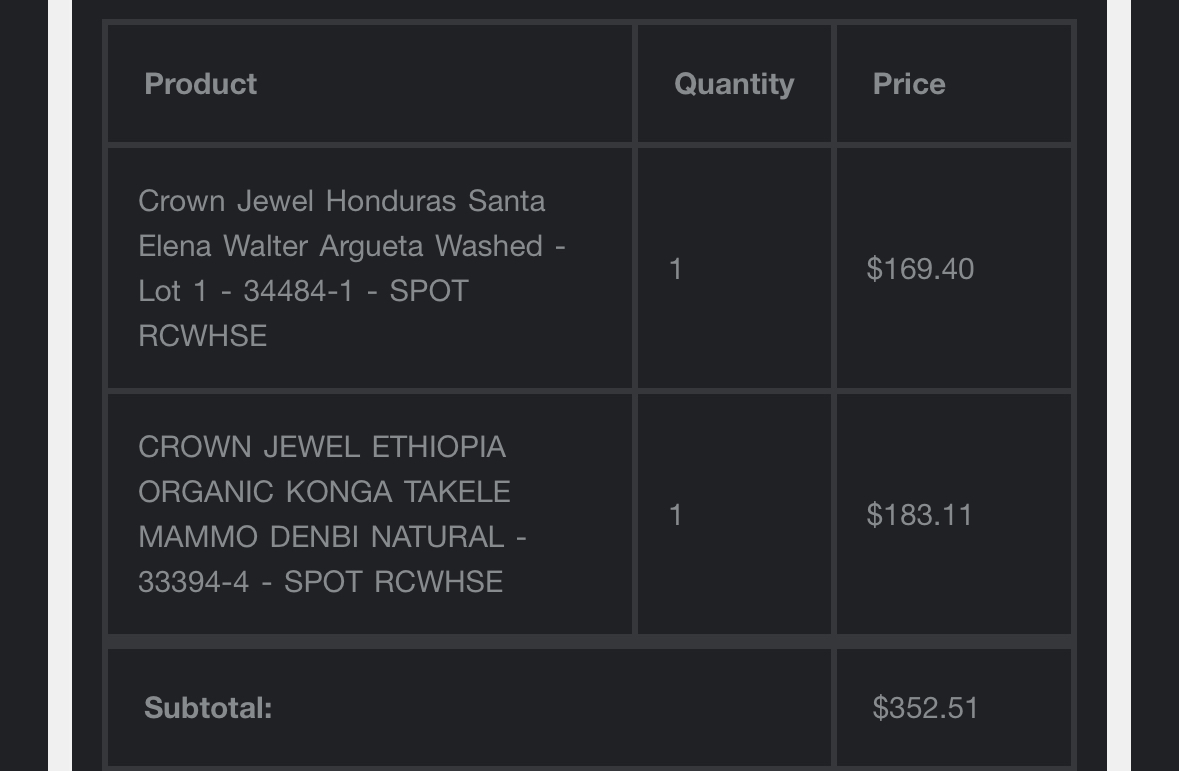1179x771 pixels.
Task: Click the Product column header
Action: 200,83
